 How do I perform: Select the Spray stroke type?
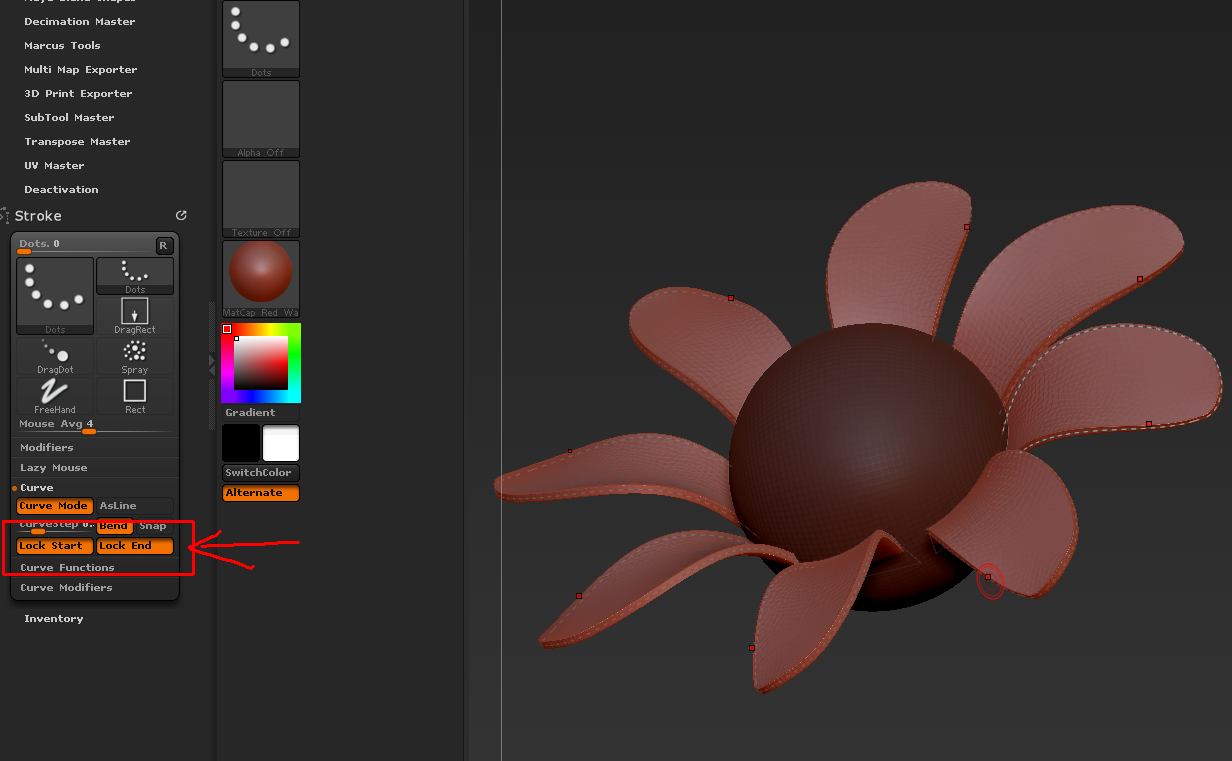point(134,355)
